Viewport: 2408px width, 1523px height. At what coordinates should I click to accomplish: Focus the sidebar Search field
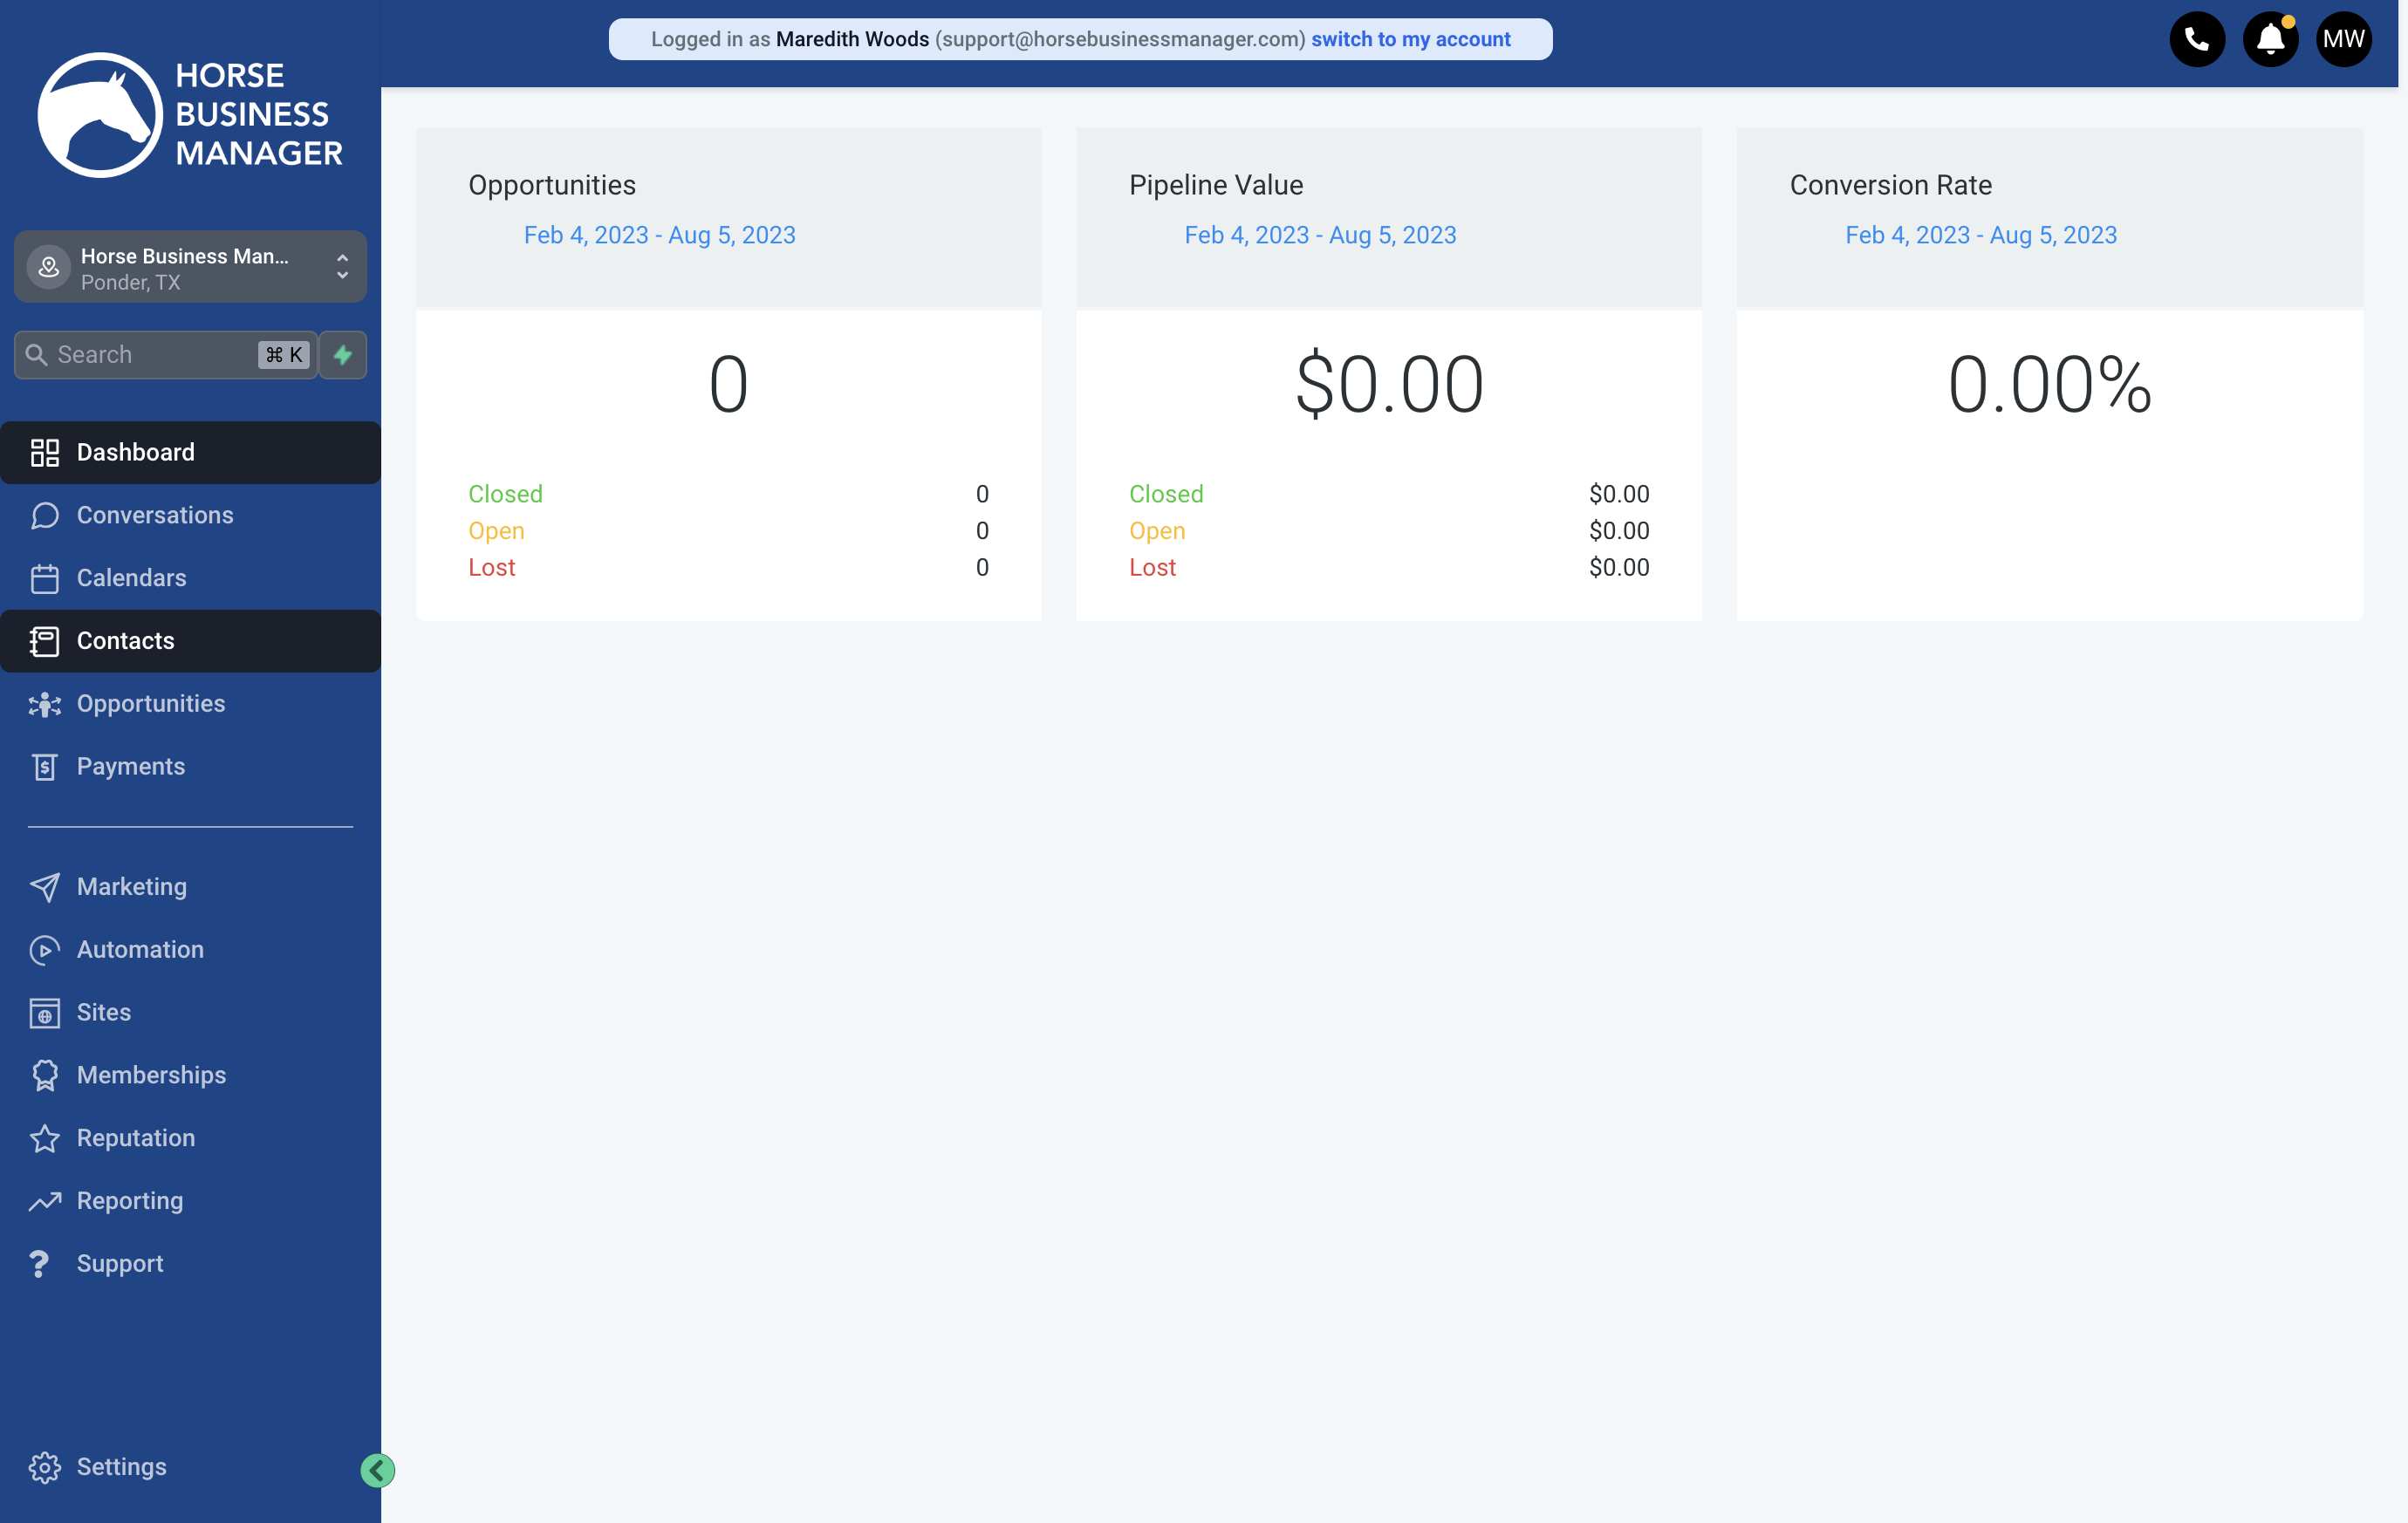point(165,355)
